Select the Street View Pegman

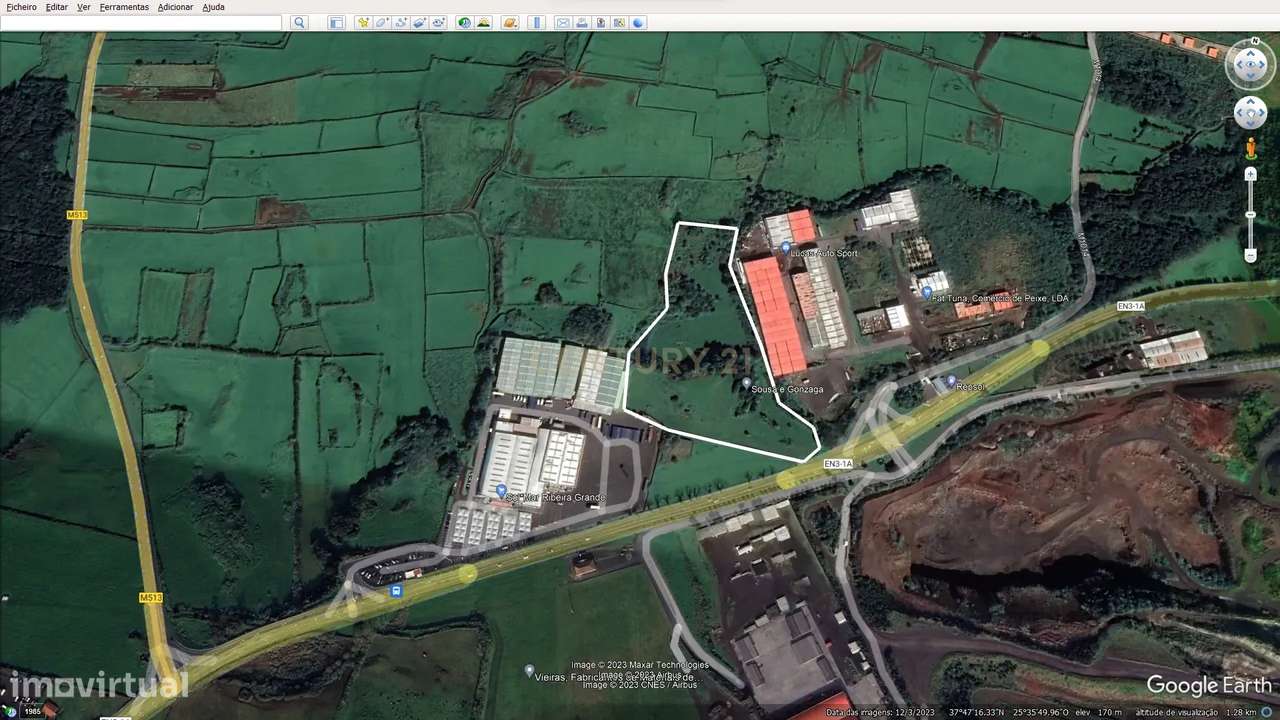click(x=1251, y=147)
